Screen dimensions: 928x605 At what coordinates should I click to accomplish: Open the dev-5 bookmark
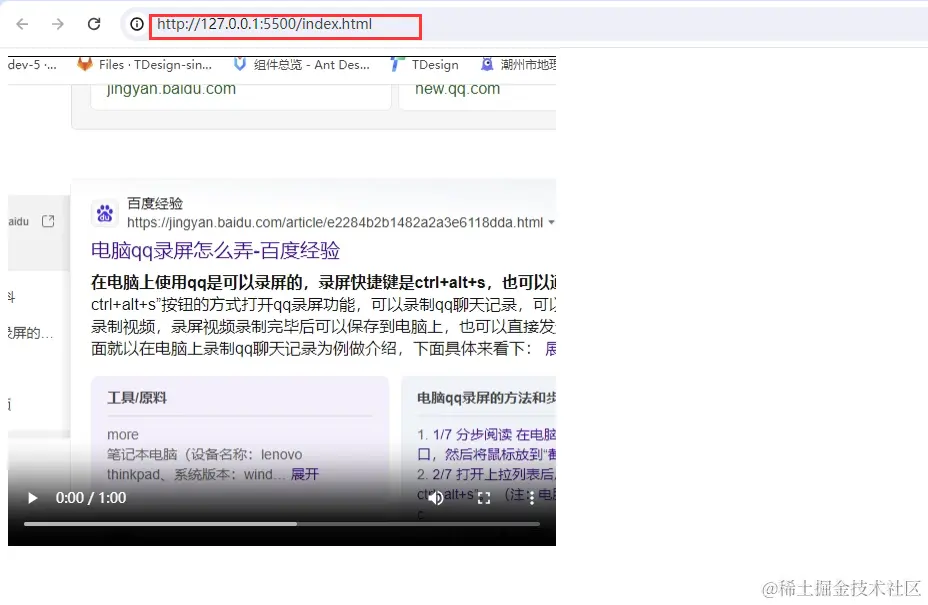click(x=32, y=65)
